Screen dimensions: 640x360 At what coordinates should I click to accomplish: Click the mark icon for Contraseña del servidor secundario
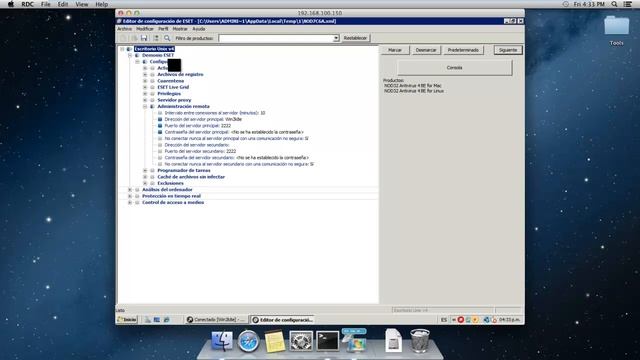click(160, 158)
